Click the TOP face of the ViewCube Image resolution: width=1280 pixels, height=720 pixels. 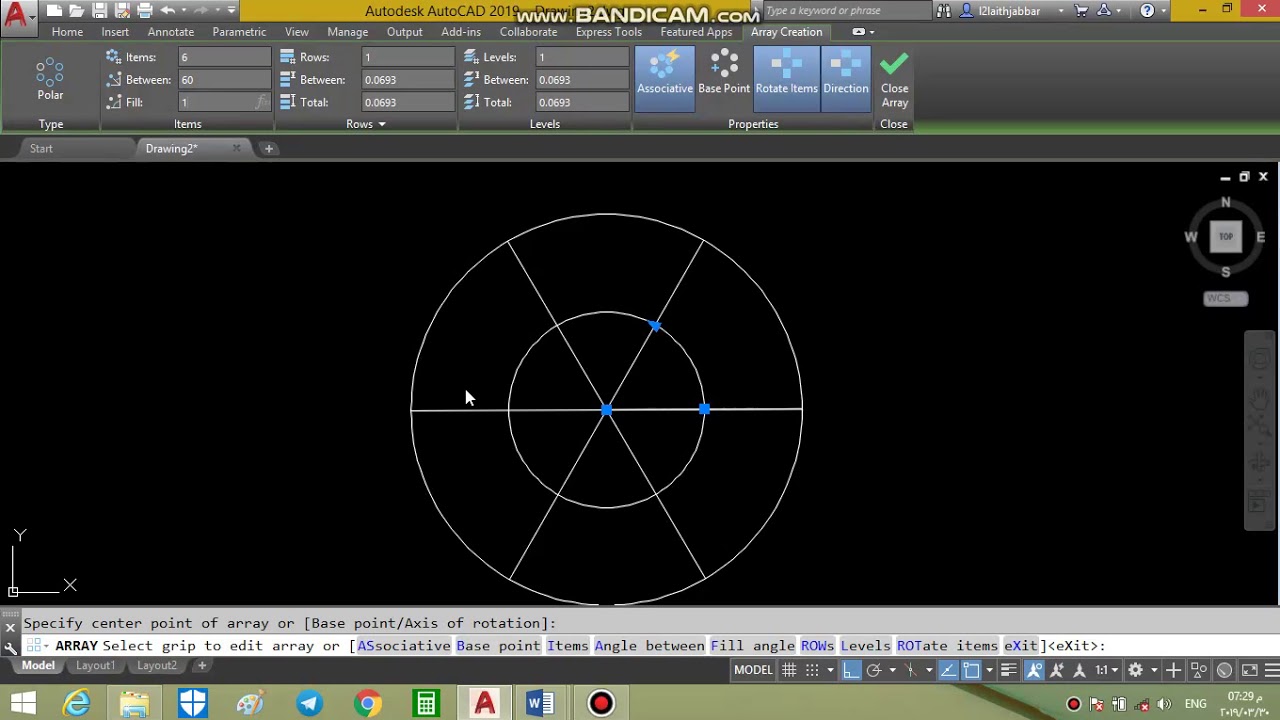1225,237
